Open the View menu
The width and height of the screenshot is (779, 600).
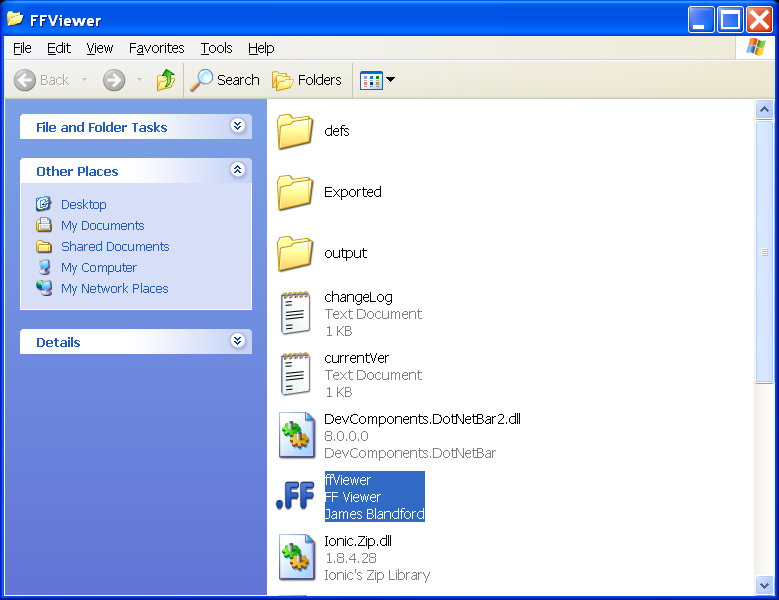point(99,48)
